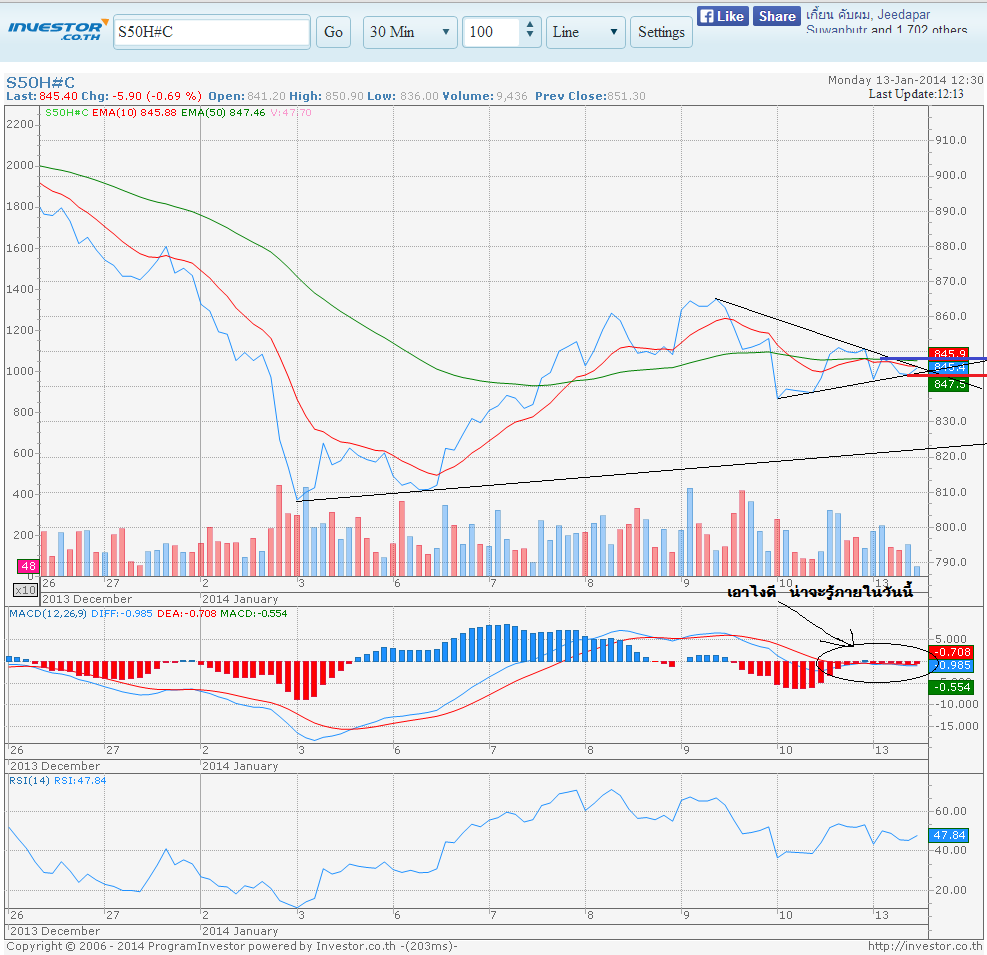Click the Facebook friends who like text
Image resolution: width=987 pixels, height=955 pixels.
tap(886, 22)
